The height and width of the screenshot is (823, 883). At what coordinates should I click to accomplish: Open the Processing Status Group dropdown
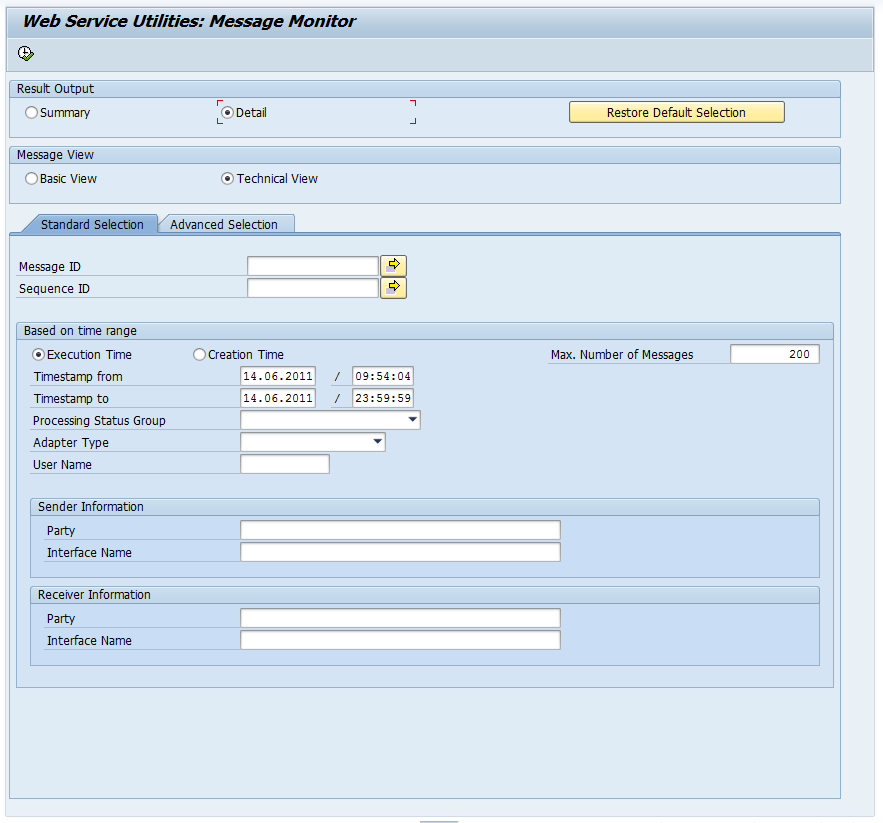point(412,420)
